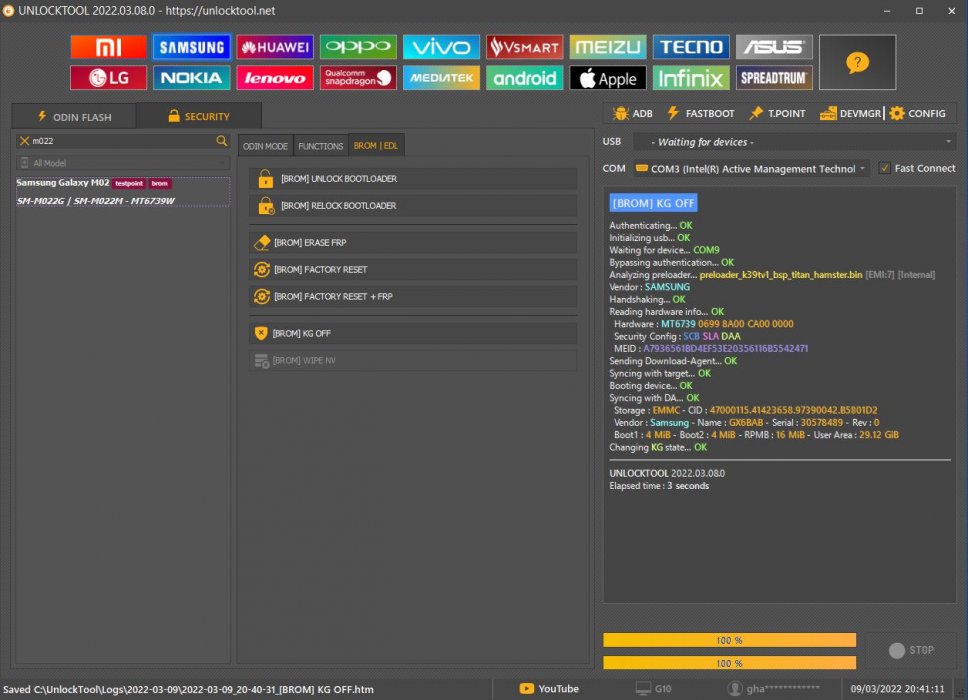The height and width of the screenshot is (700, 968).
Task: Click the m022 search field
Action: click(x=122, y=141)
